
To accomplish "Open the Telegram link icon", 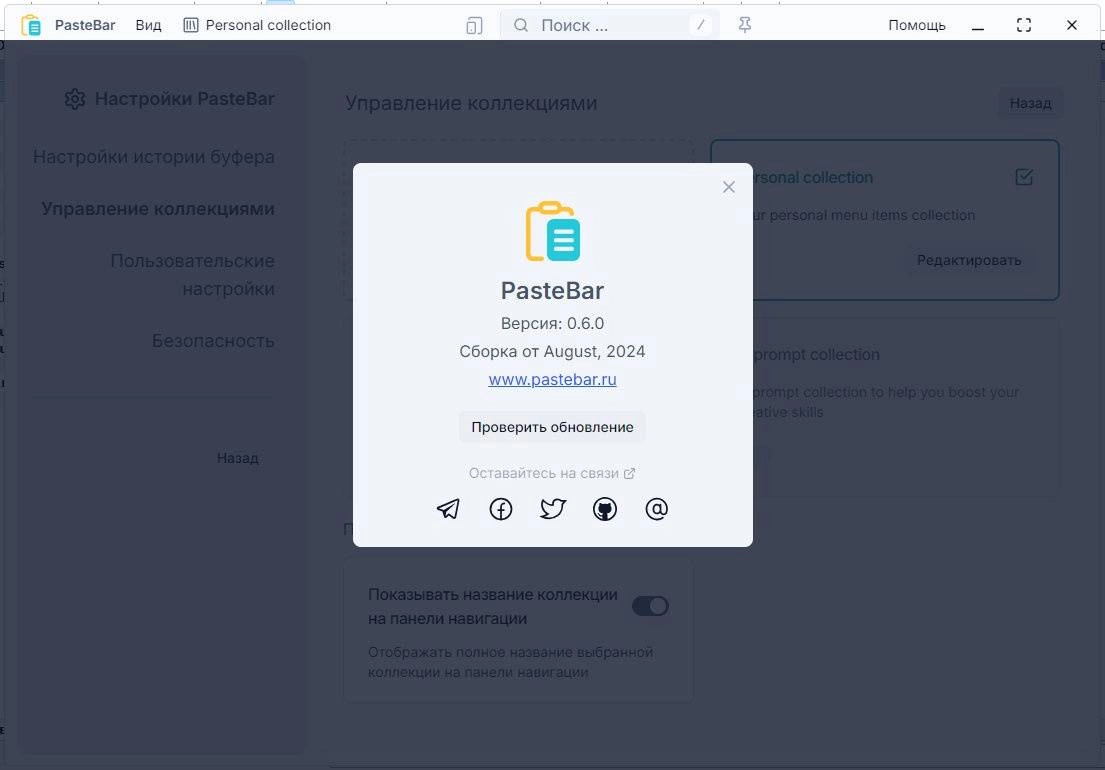I will 448,509.
